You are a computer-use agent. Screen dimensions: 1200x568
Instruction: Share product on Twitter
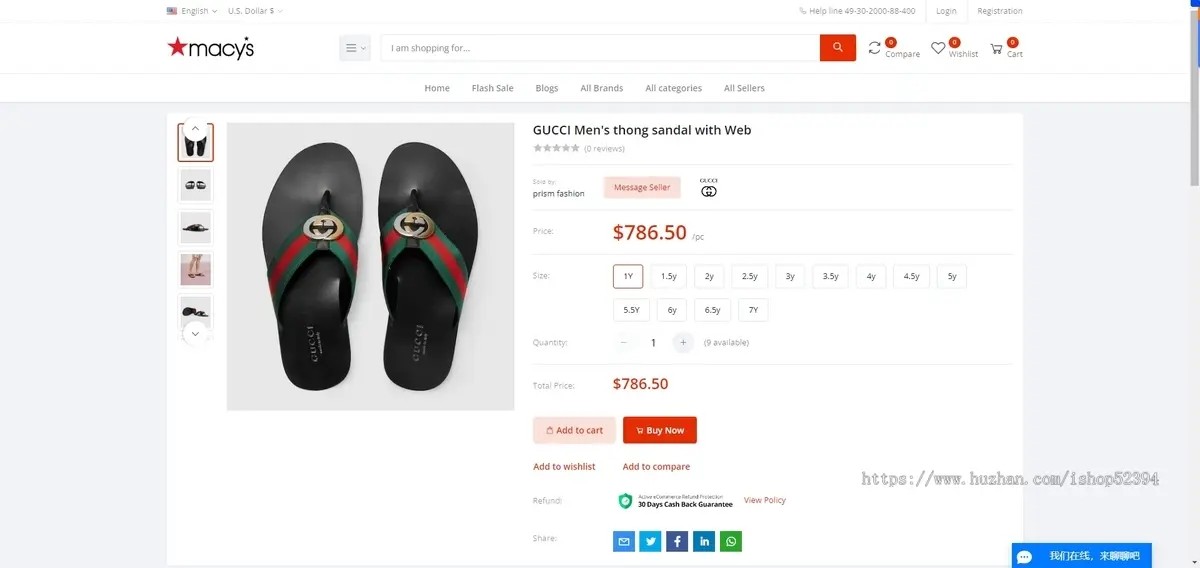coord(651,541)
